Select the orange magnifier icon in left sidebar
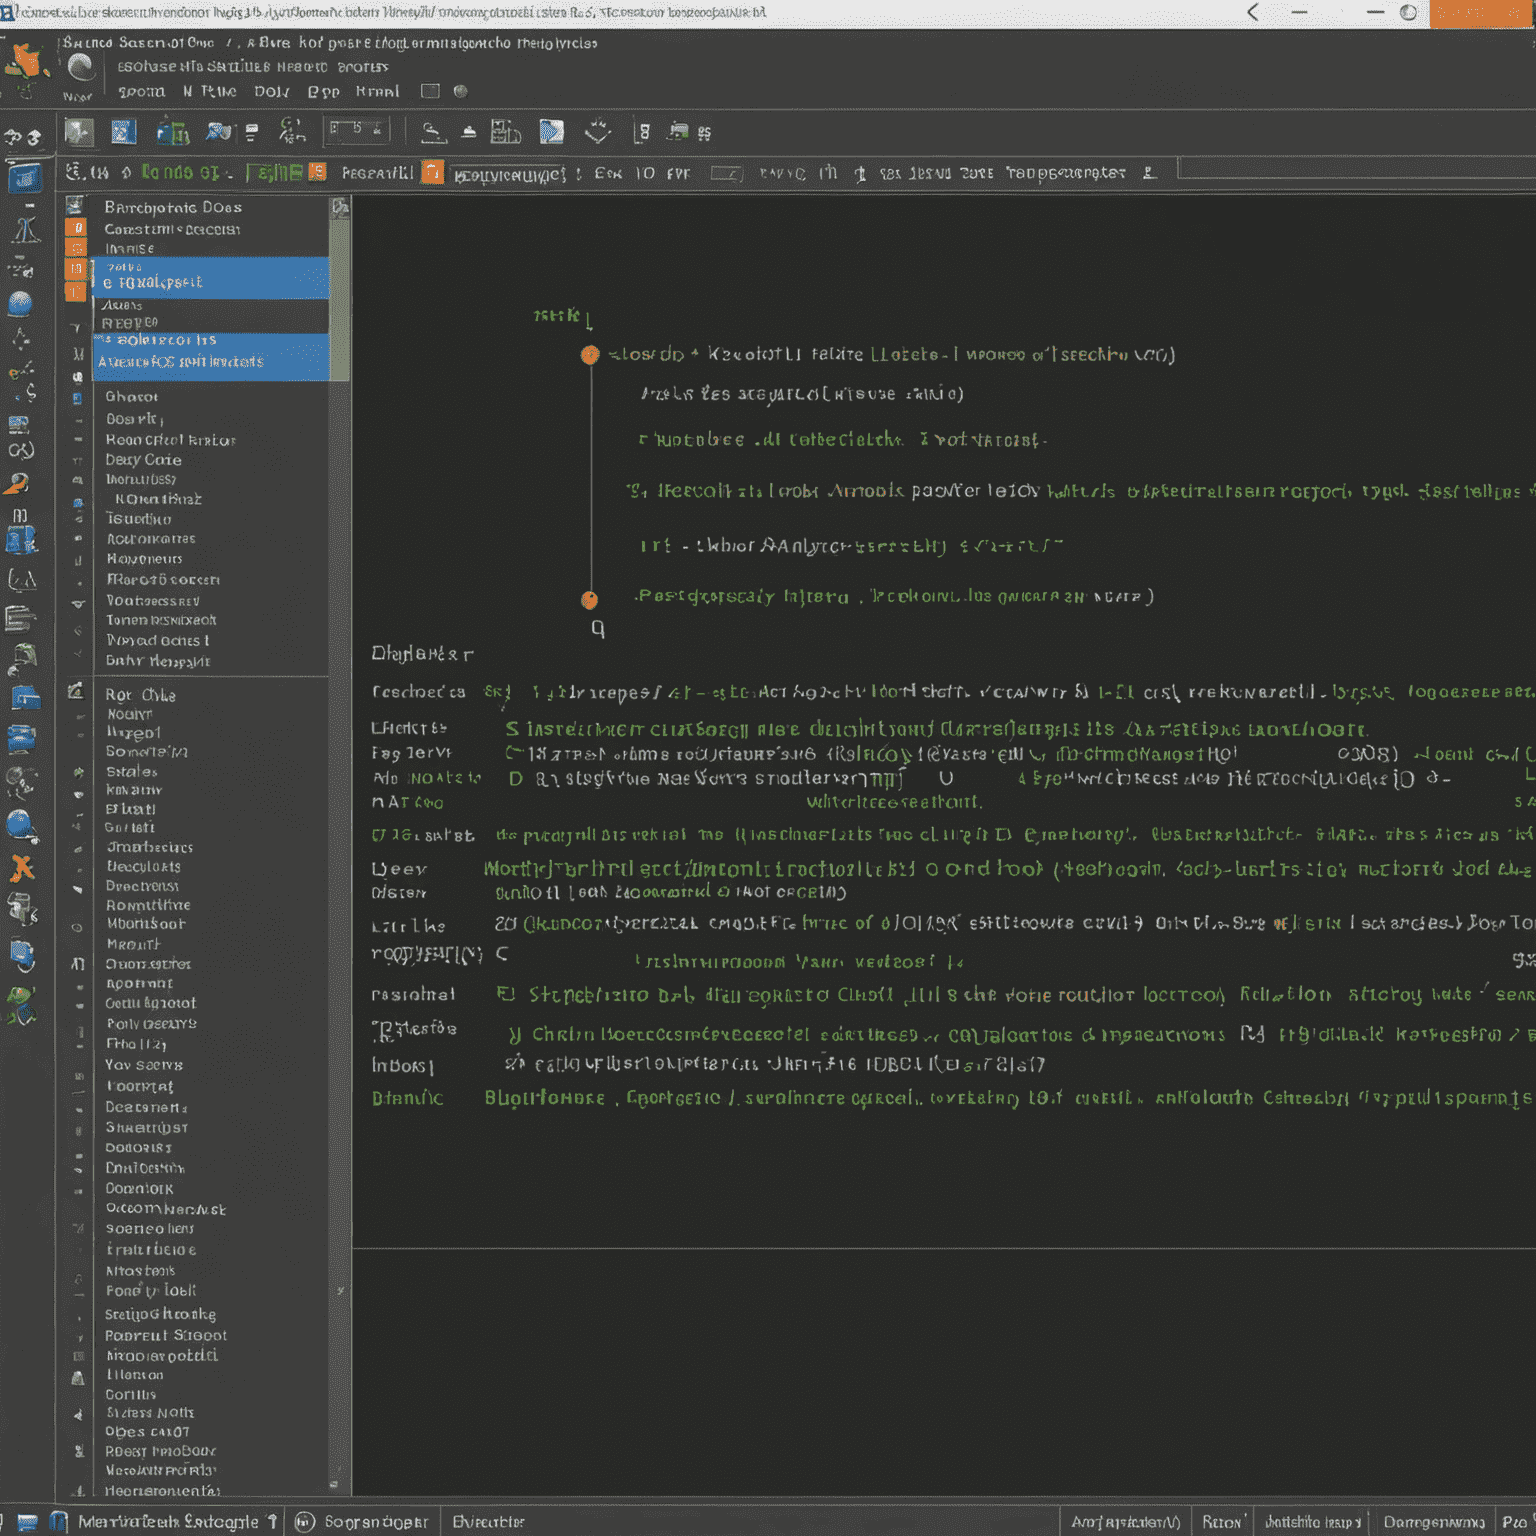 [x=17, y=484]
